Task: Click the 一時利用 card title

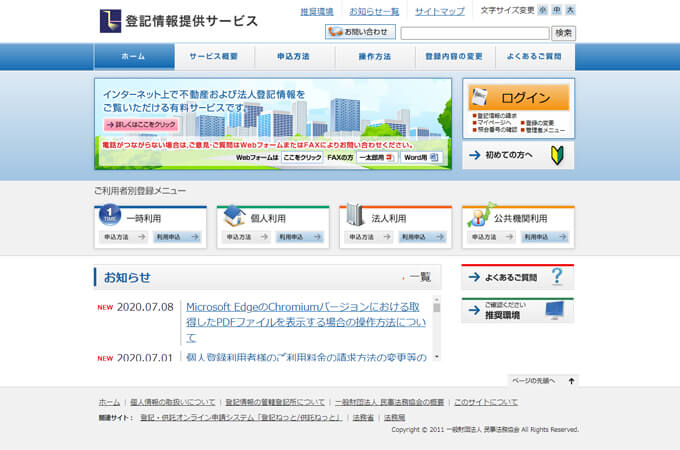Action: (x=144, y=218)
